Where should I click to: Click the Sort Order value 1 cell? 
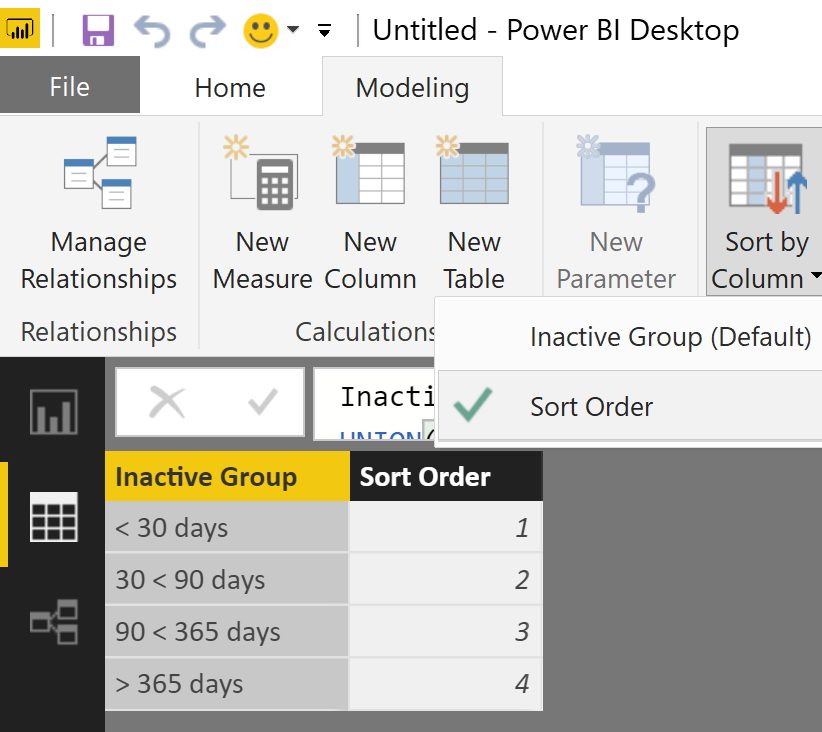(x=446, y=528)
